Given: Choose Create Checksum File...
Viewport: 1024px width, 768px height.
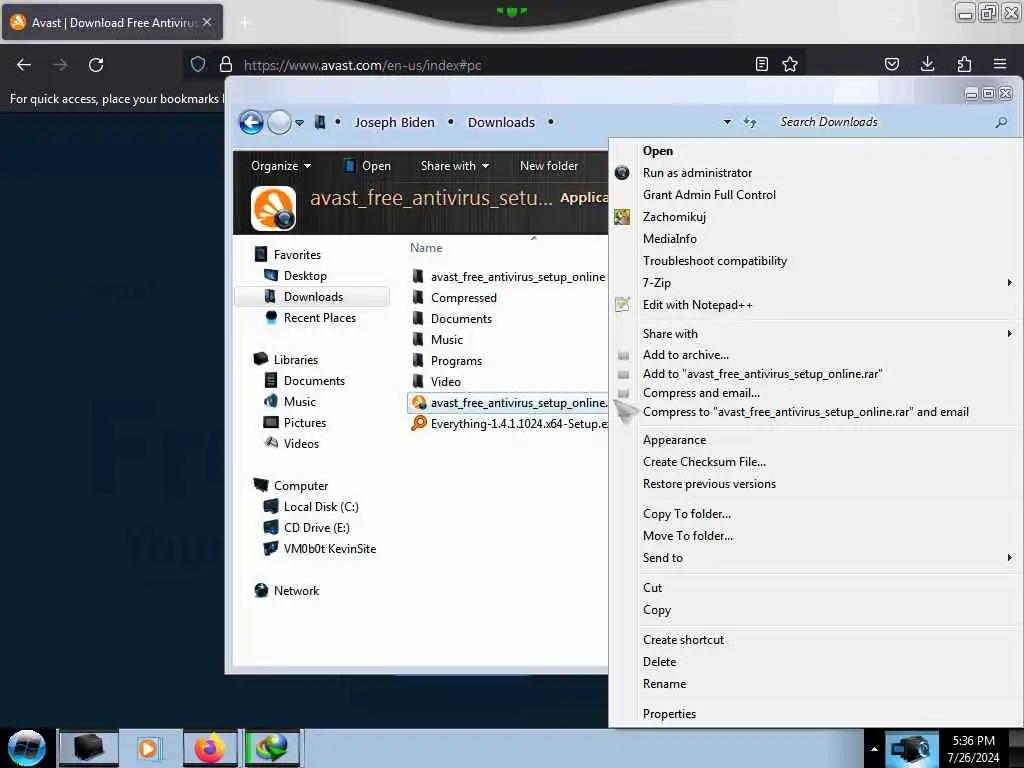Looking at the screenshot, I should (704, 462).
